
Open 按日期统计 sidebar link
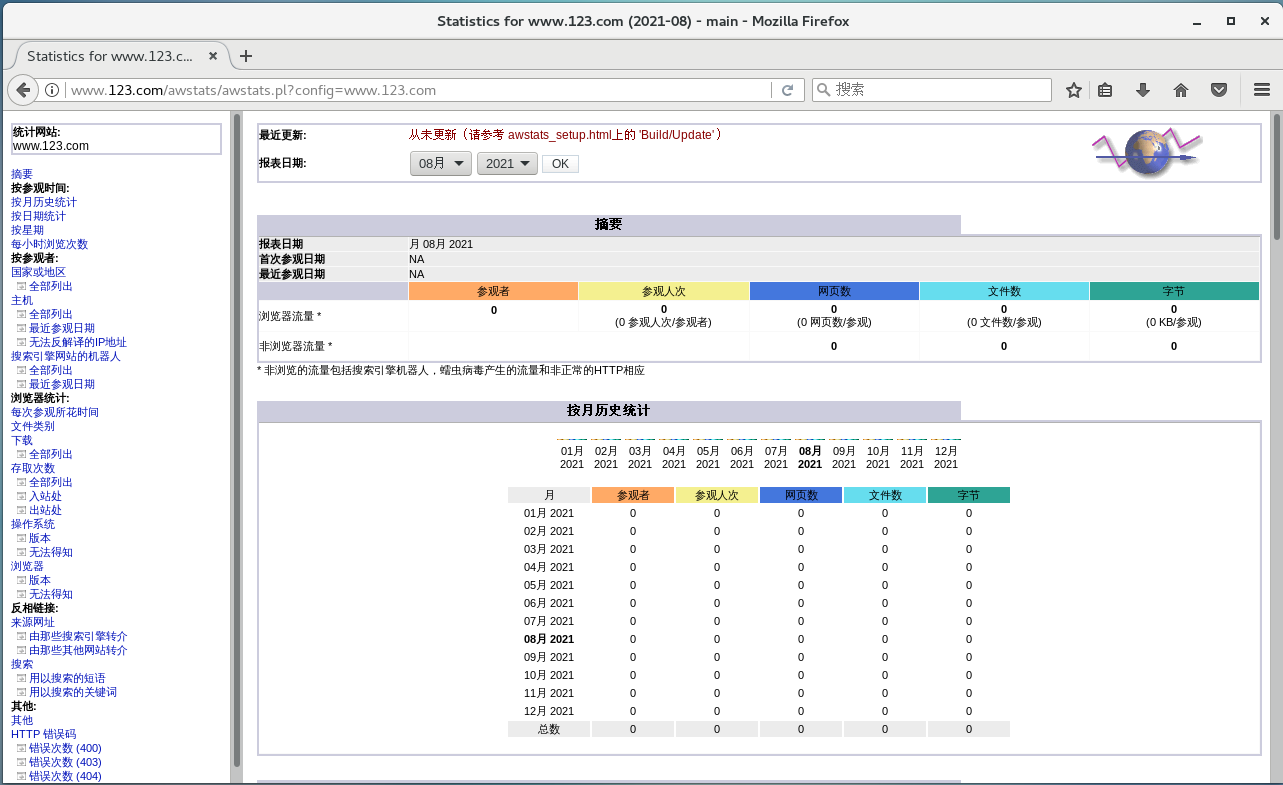coord(38,216)
